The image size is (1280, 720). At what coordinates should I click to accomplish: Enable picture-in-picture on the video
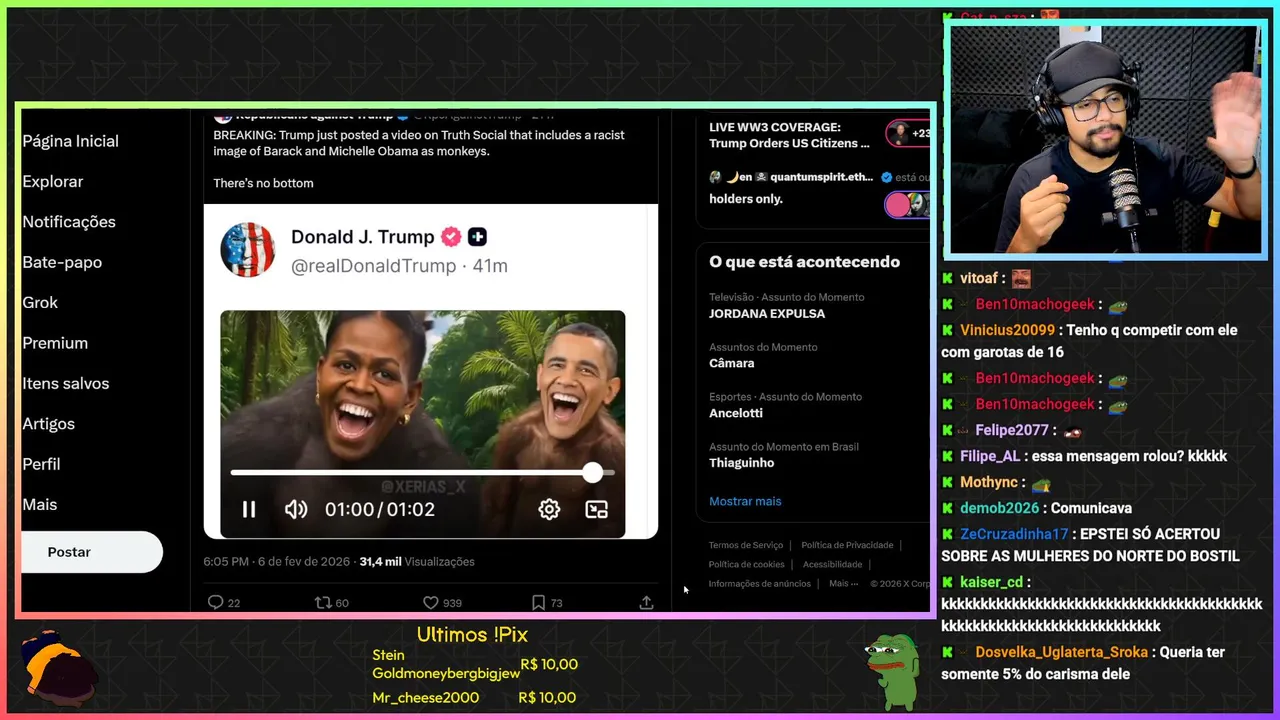[x=596, y=509]
